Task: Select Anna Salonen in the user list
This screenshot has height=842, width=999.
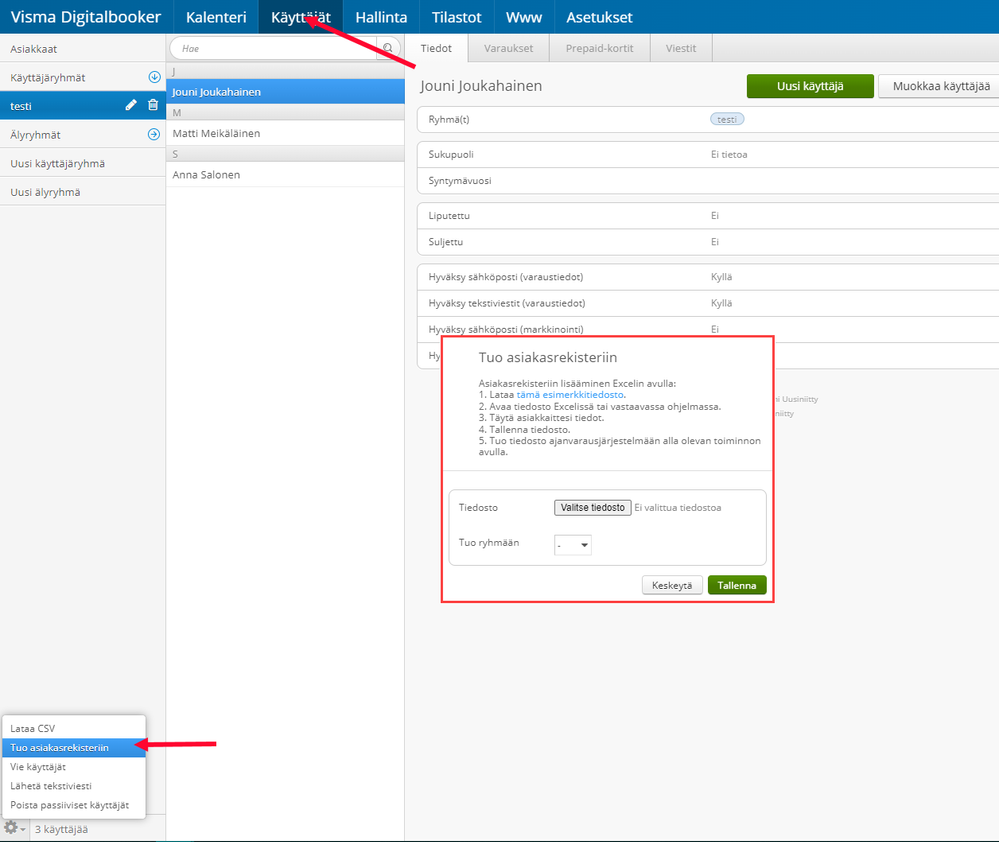Action: point(285,175)
